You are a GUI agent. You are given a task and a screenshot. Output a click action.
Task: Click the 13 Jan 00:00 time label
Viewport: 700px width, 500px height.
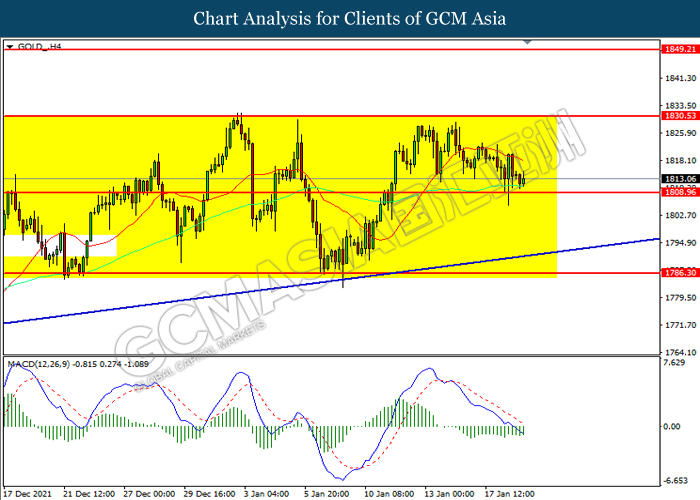coord(449,494)
